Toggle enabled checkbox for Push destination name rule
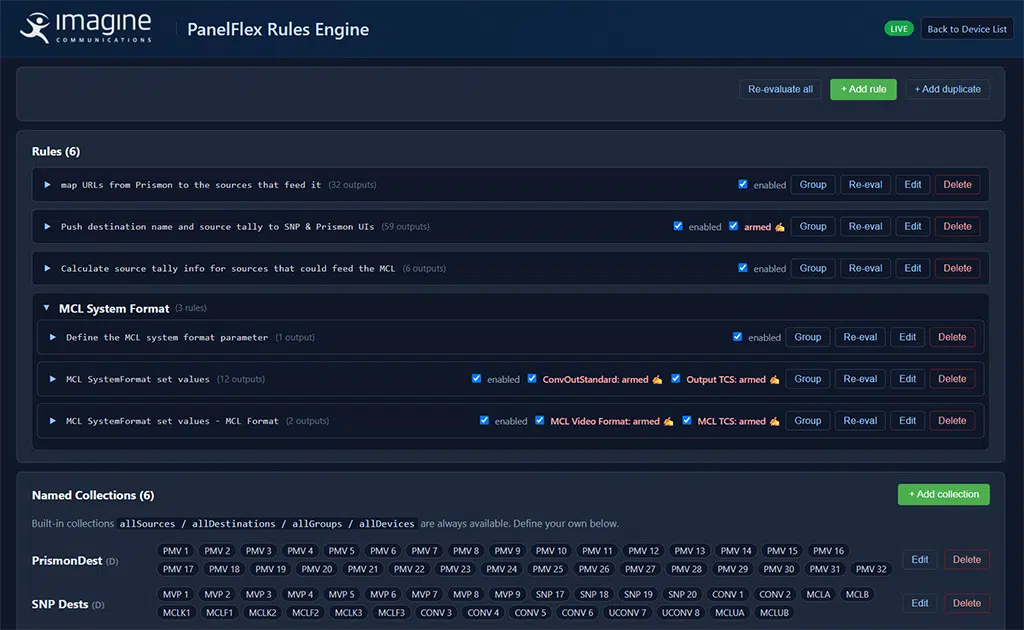 point(678,226)
